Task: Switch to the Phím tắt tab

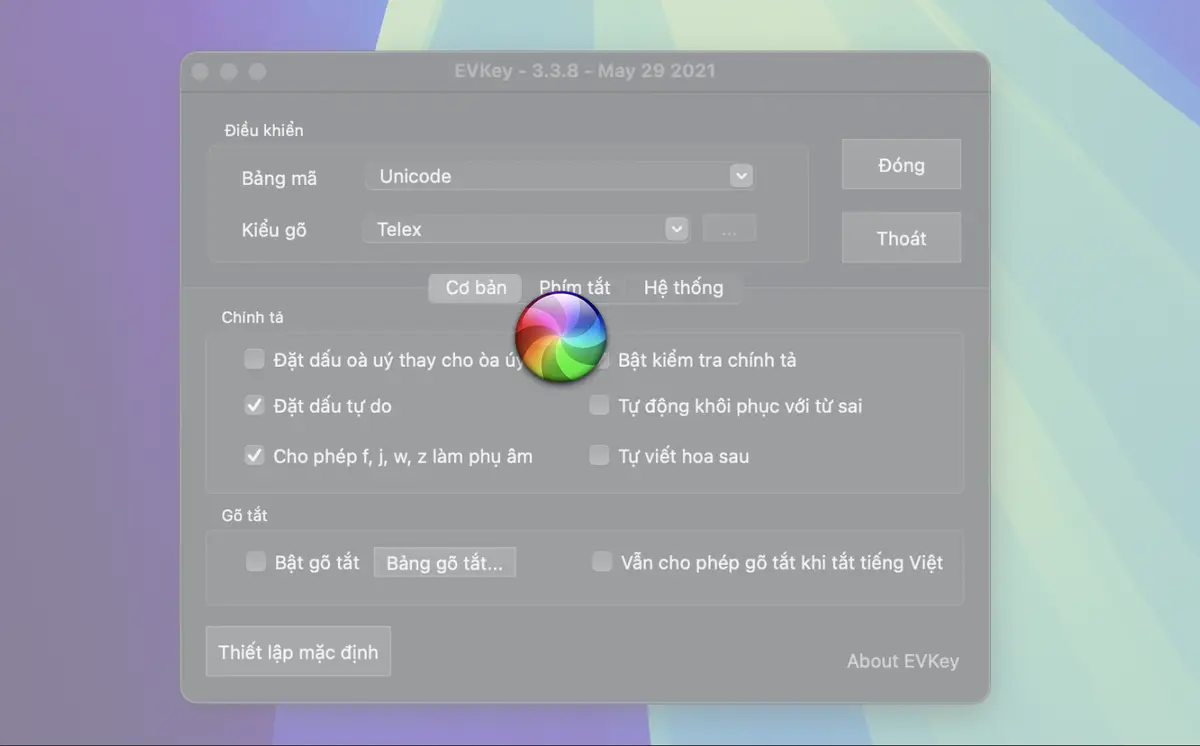Action: click(575, 288)
